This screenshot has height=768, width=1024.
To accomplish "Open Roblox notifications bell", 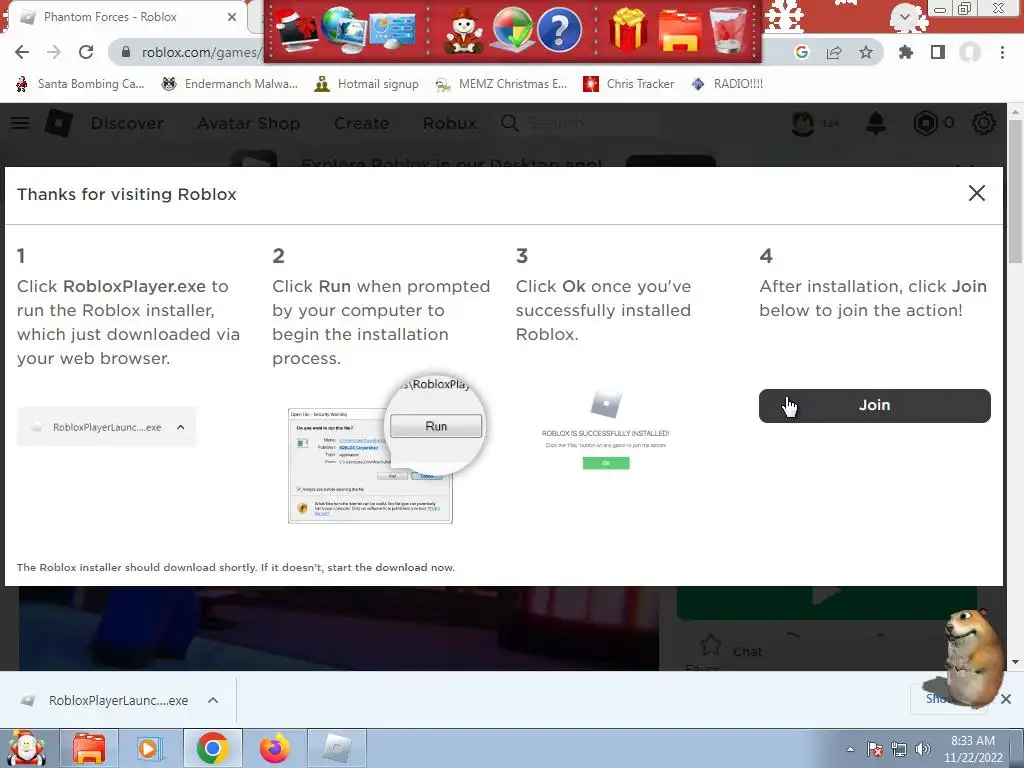I will (876, 123).
